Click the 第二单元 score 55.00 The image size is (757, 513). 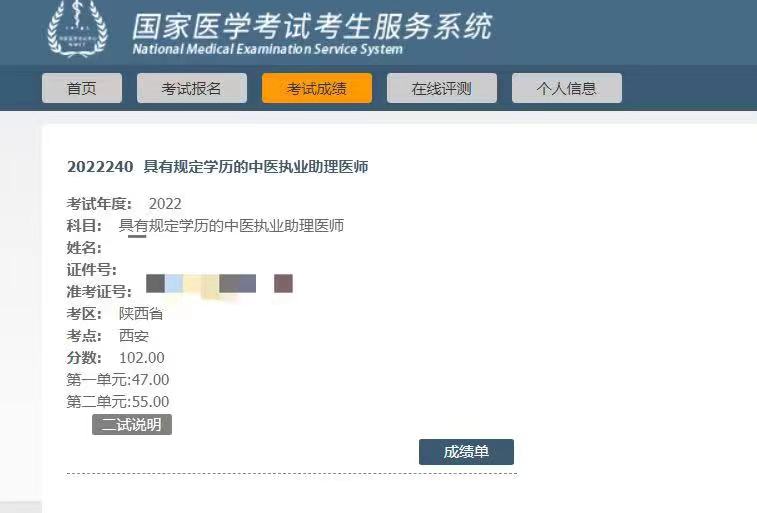point(150,402)
